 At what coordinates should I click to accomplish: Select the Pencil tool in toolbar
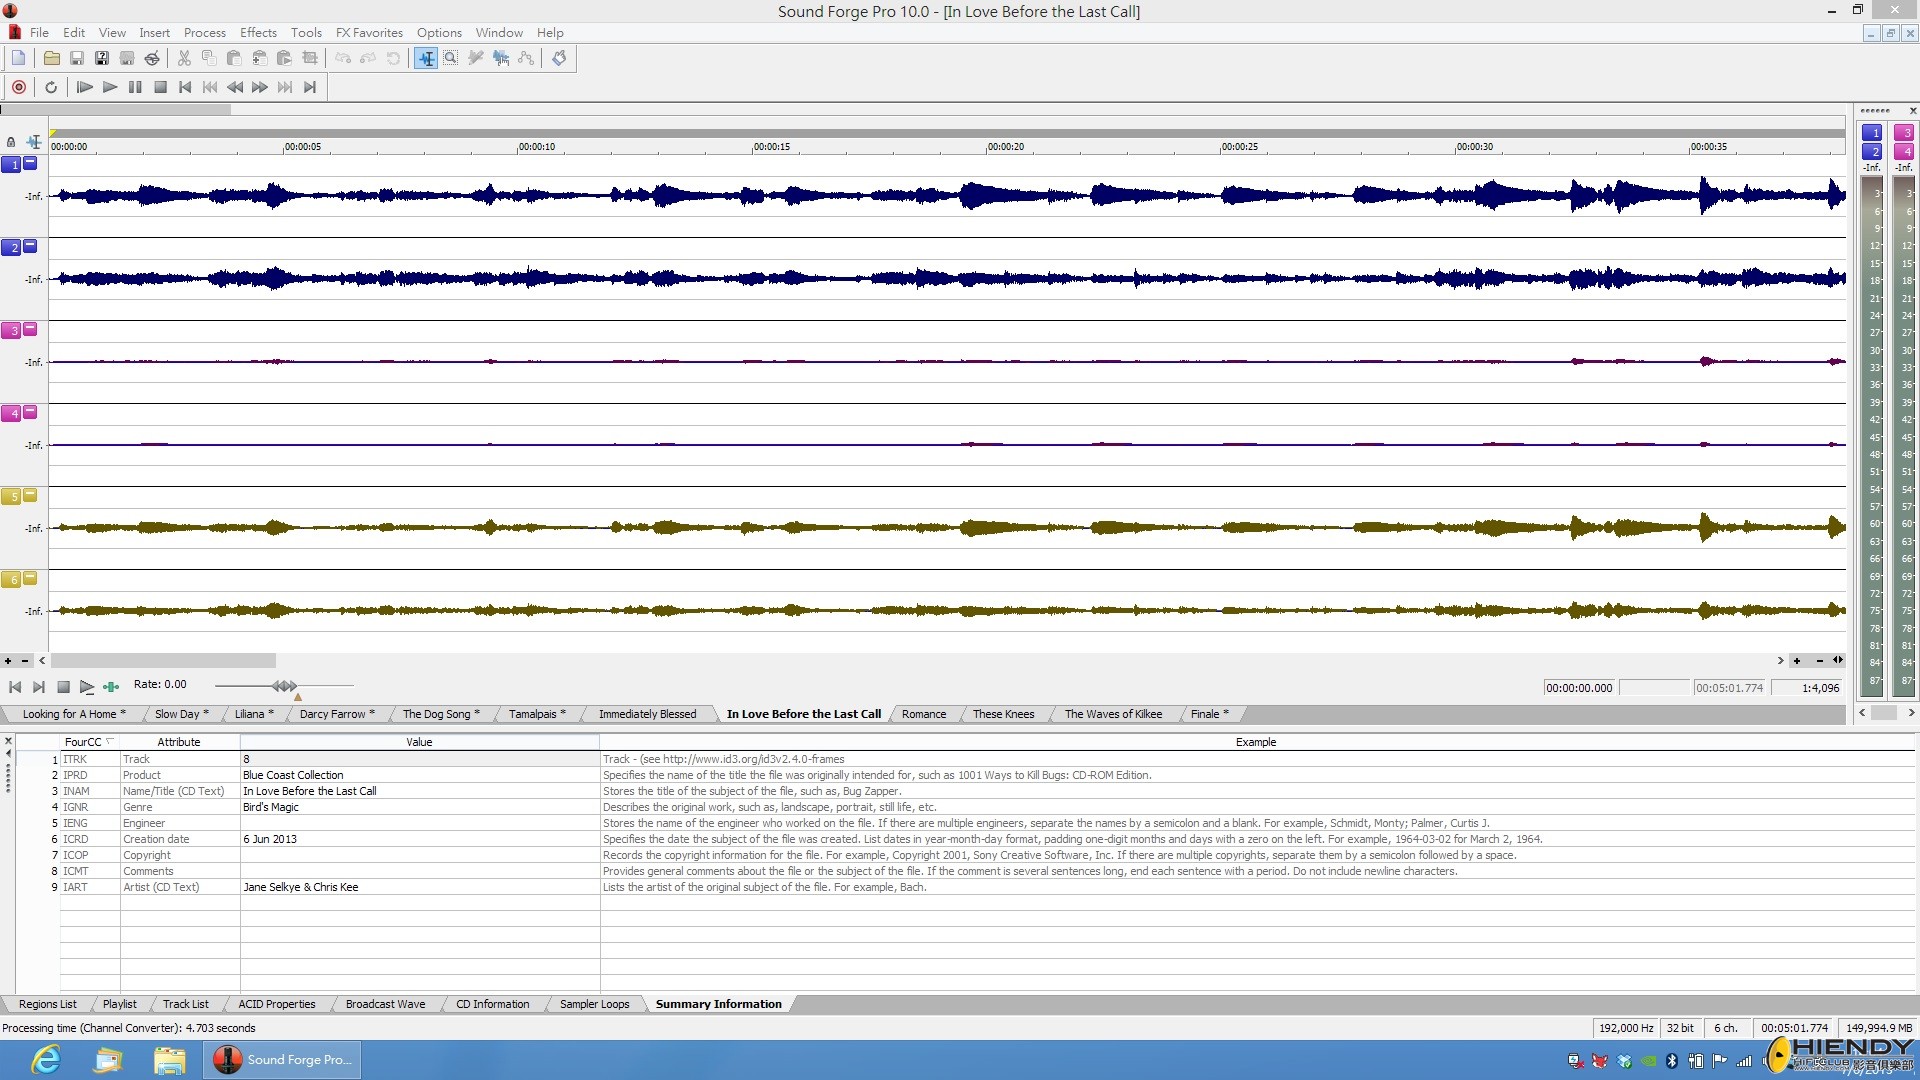[x=476, y=58]
